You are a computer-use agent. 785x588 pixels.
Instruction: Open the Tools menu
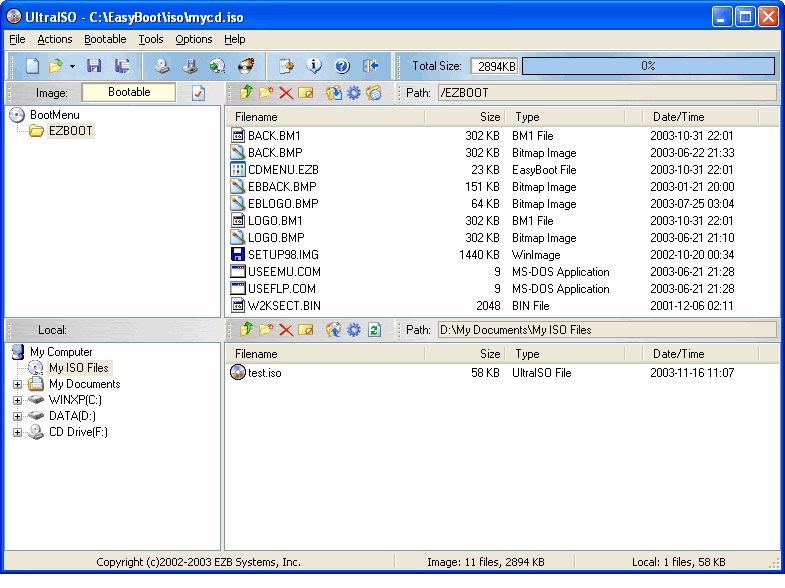[151, 39]
